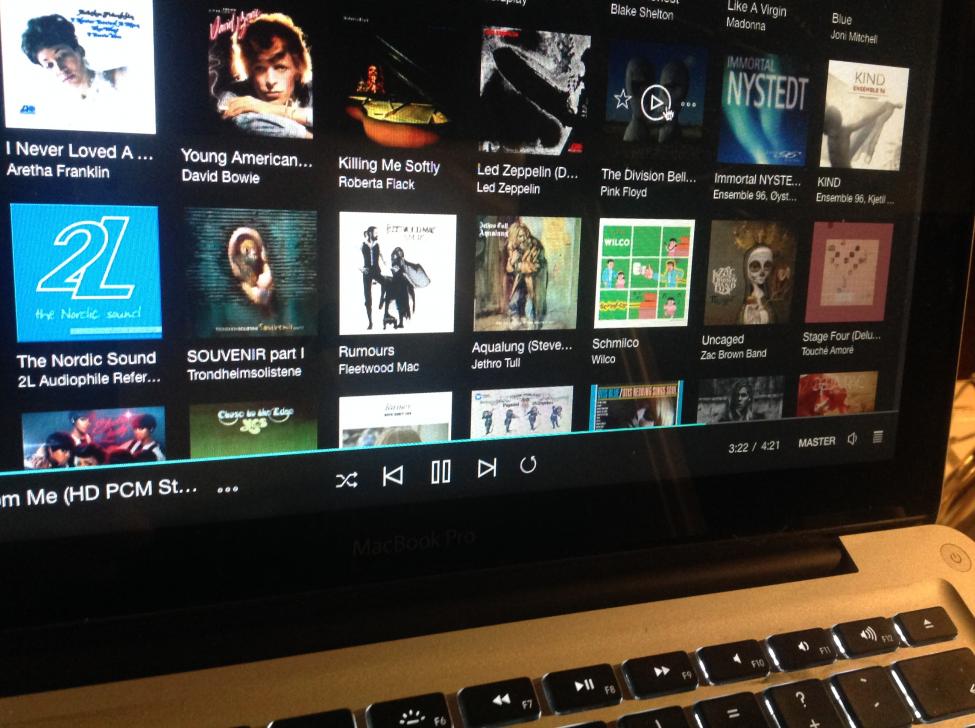Click the 'Led Zeppelin (D...' album title

(527, 171)
